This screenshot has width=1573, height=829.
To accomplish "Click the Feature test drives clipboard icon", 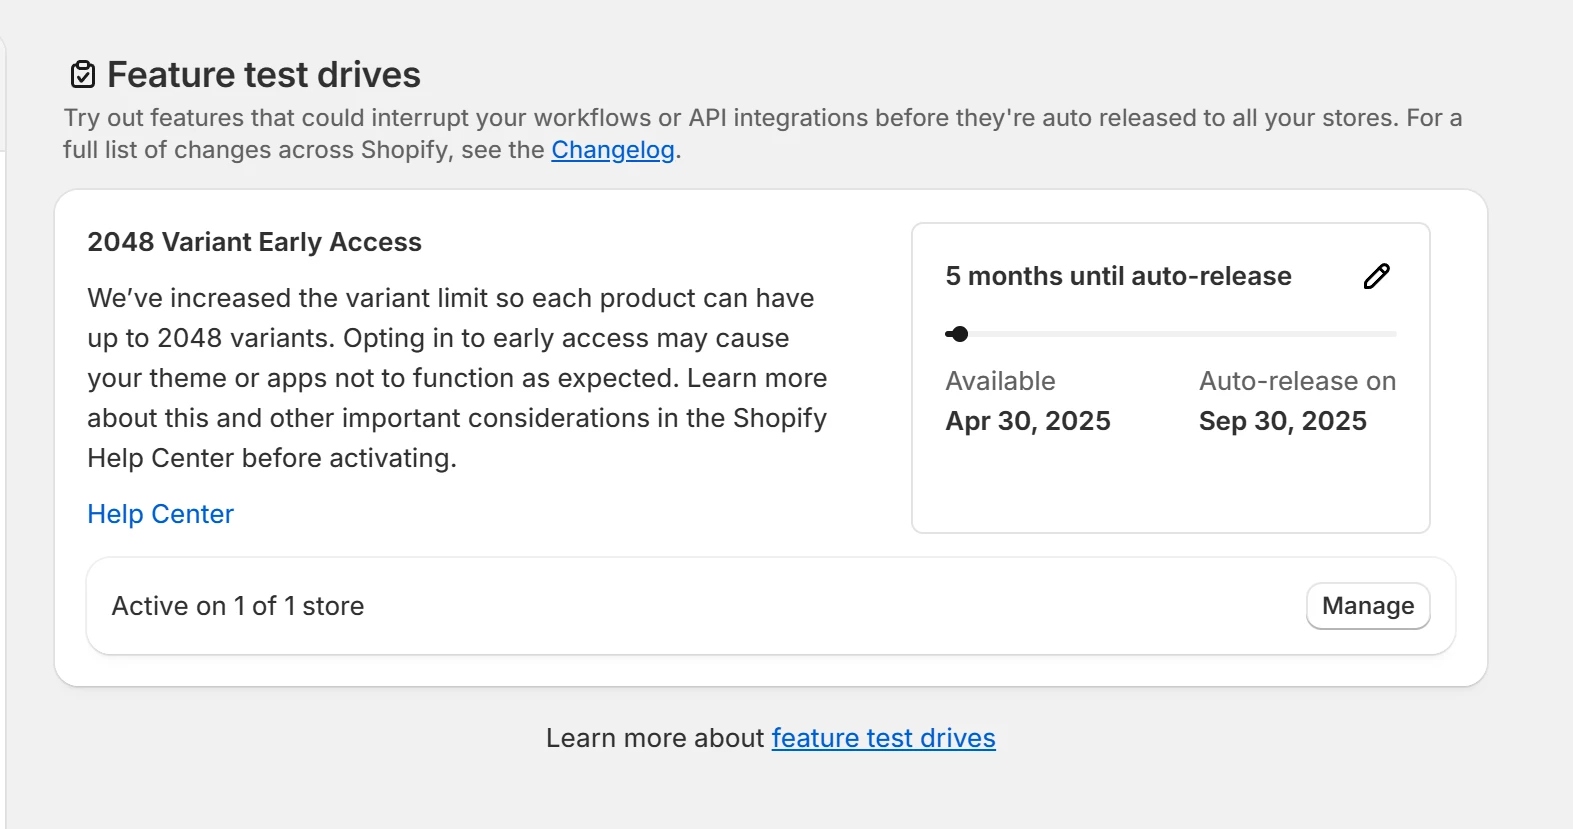I will 83,75.
